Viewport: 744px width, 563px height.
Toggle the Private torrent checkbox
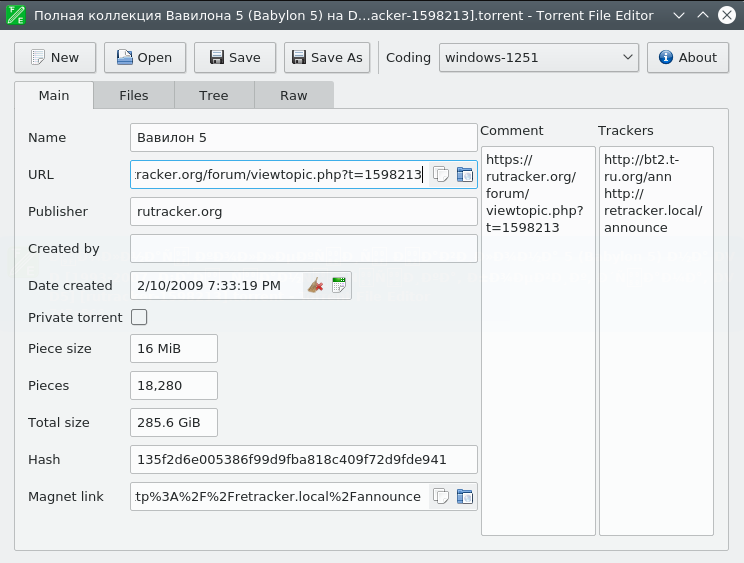tap(139, 317)
